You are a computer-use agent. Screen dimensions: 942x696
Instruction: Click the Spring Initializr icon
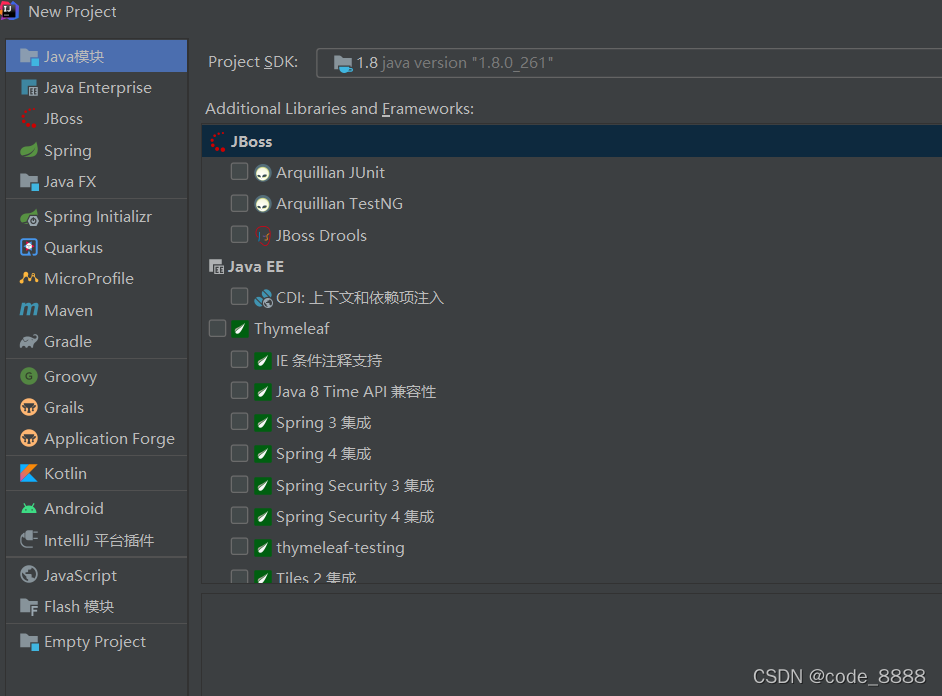(29, 217)
